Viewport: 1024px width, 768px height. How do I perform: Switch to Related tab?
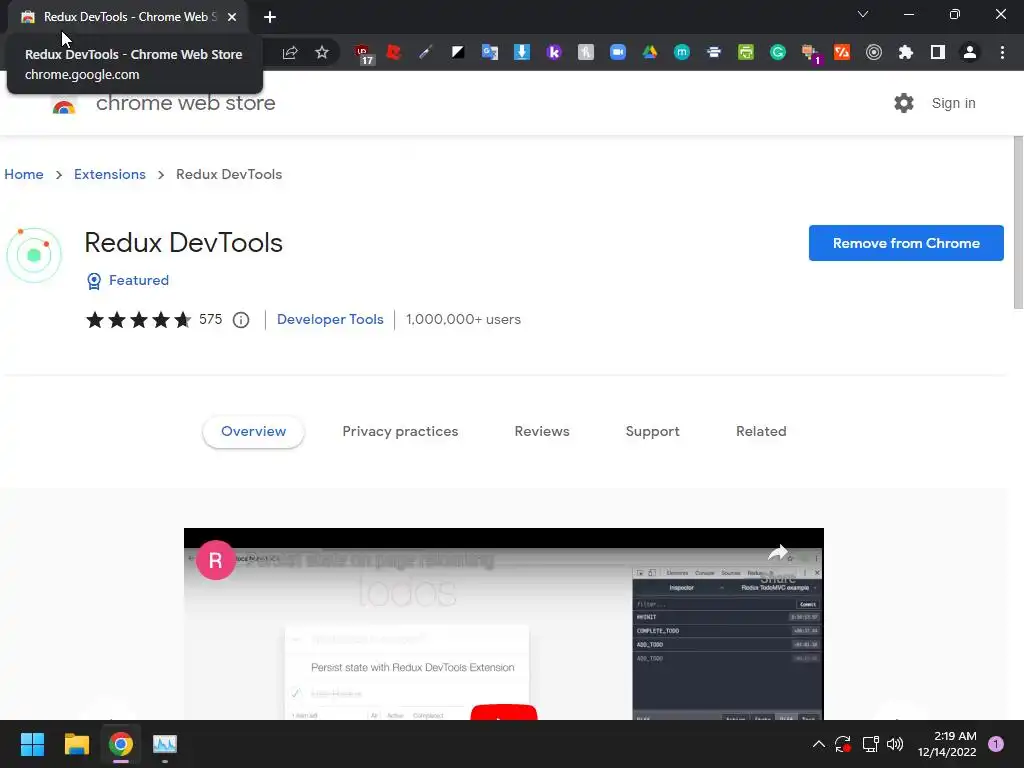(x=761, y=432)
